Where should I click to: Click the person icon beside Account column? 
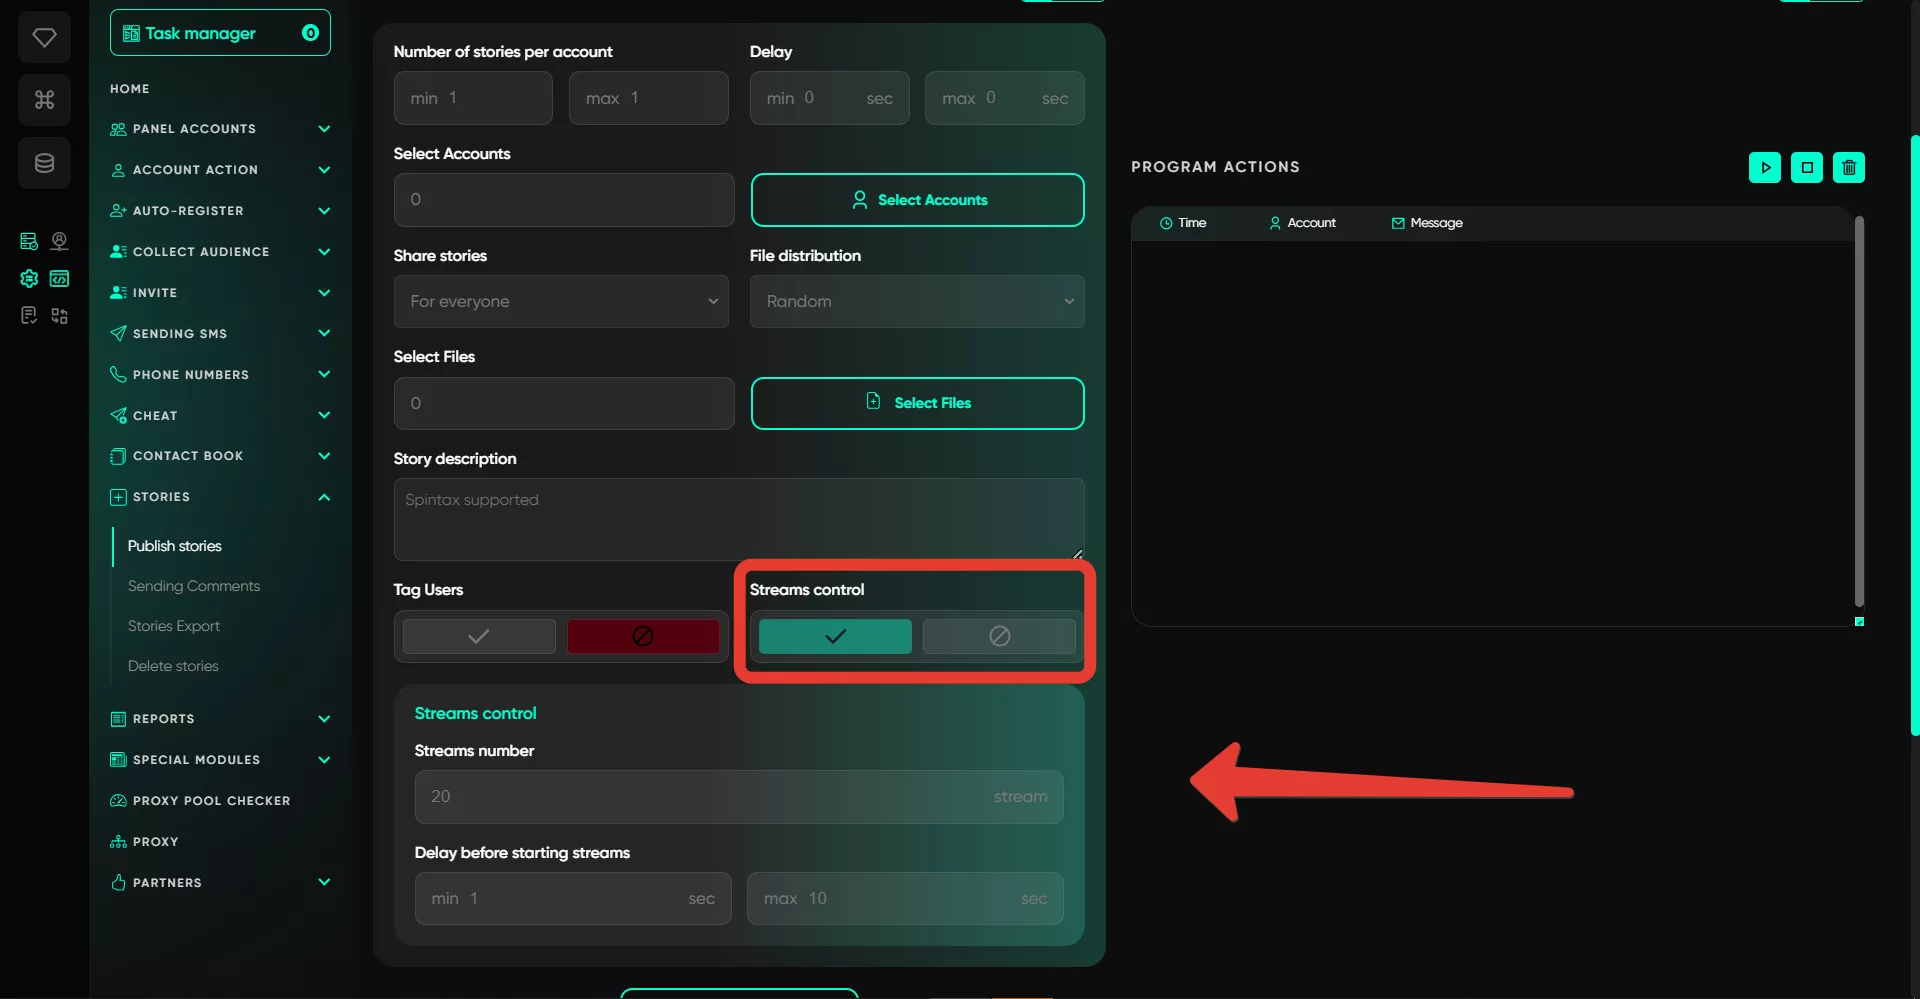pyautogui.click(x=1275, y=224)
